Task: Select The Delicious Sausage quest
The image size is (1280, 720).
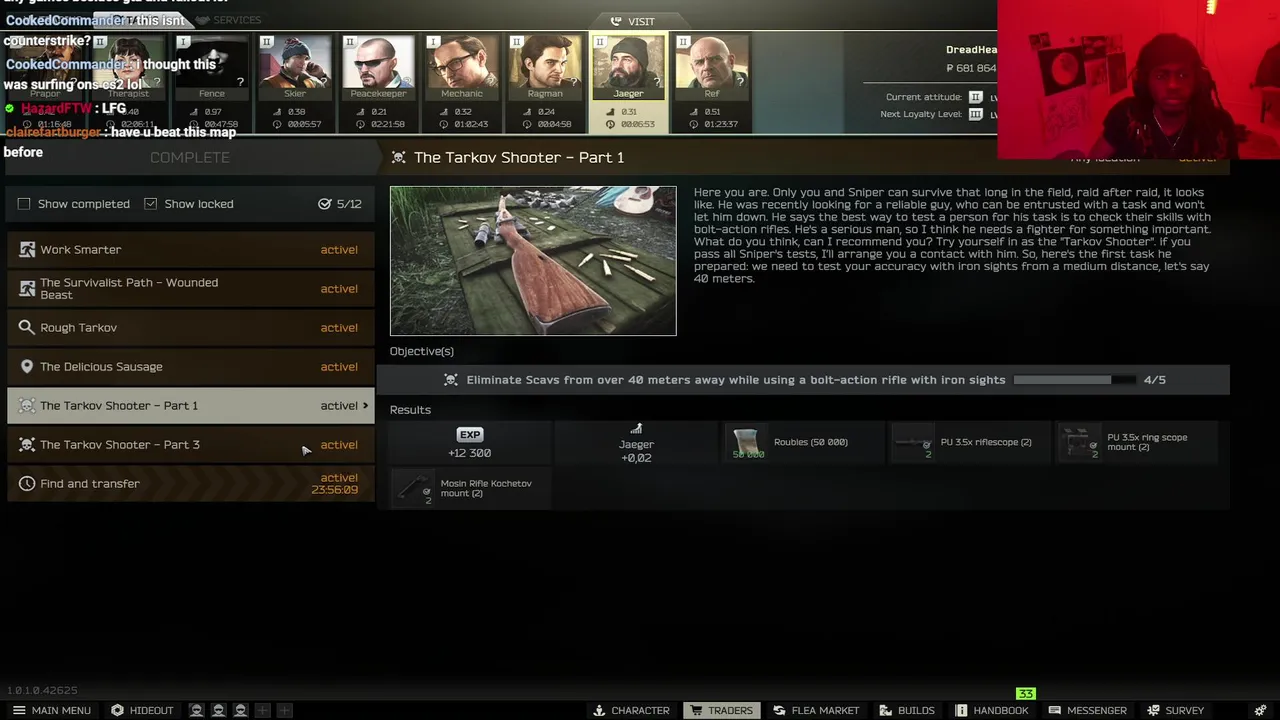Action: click(x=191, y=367)
